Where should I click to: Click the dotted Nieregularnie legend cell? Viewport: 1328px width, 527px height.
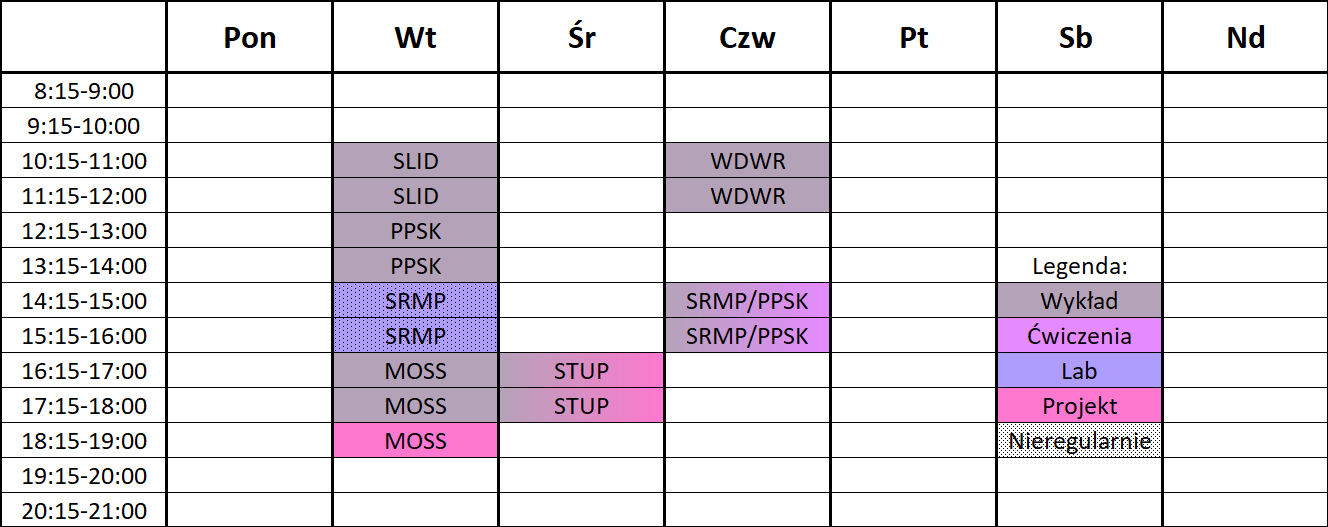tap(1079, 441)
